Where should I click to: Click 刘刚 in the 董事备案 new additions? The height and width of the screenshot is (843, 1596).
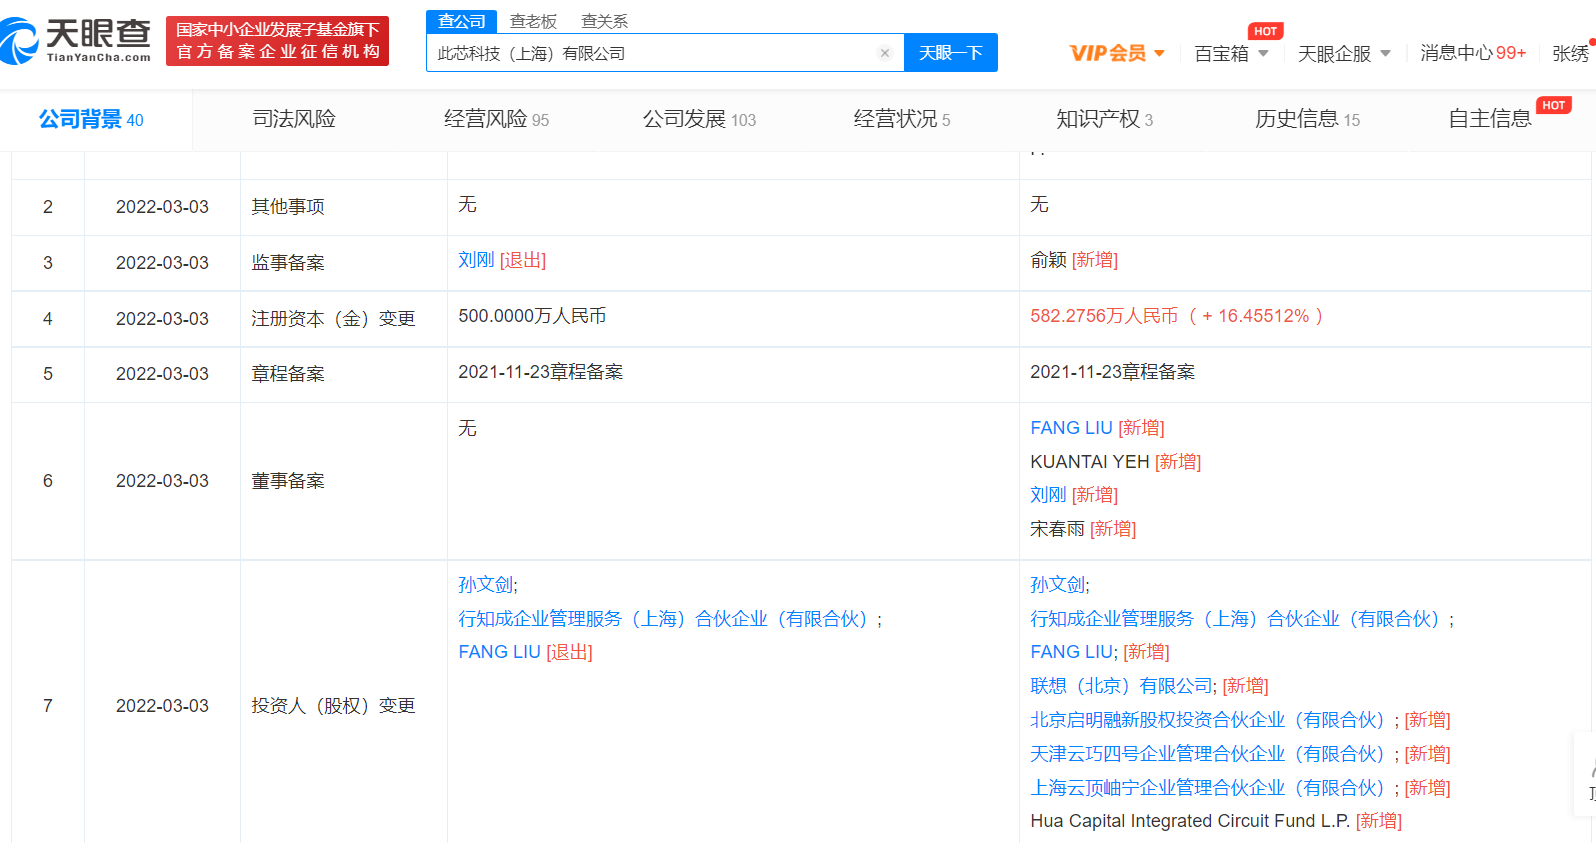point(1048,495)
